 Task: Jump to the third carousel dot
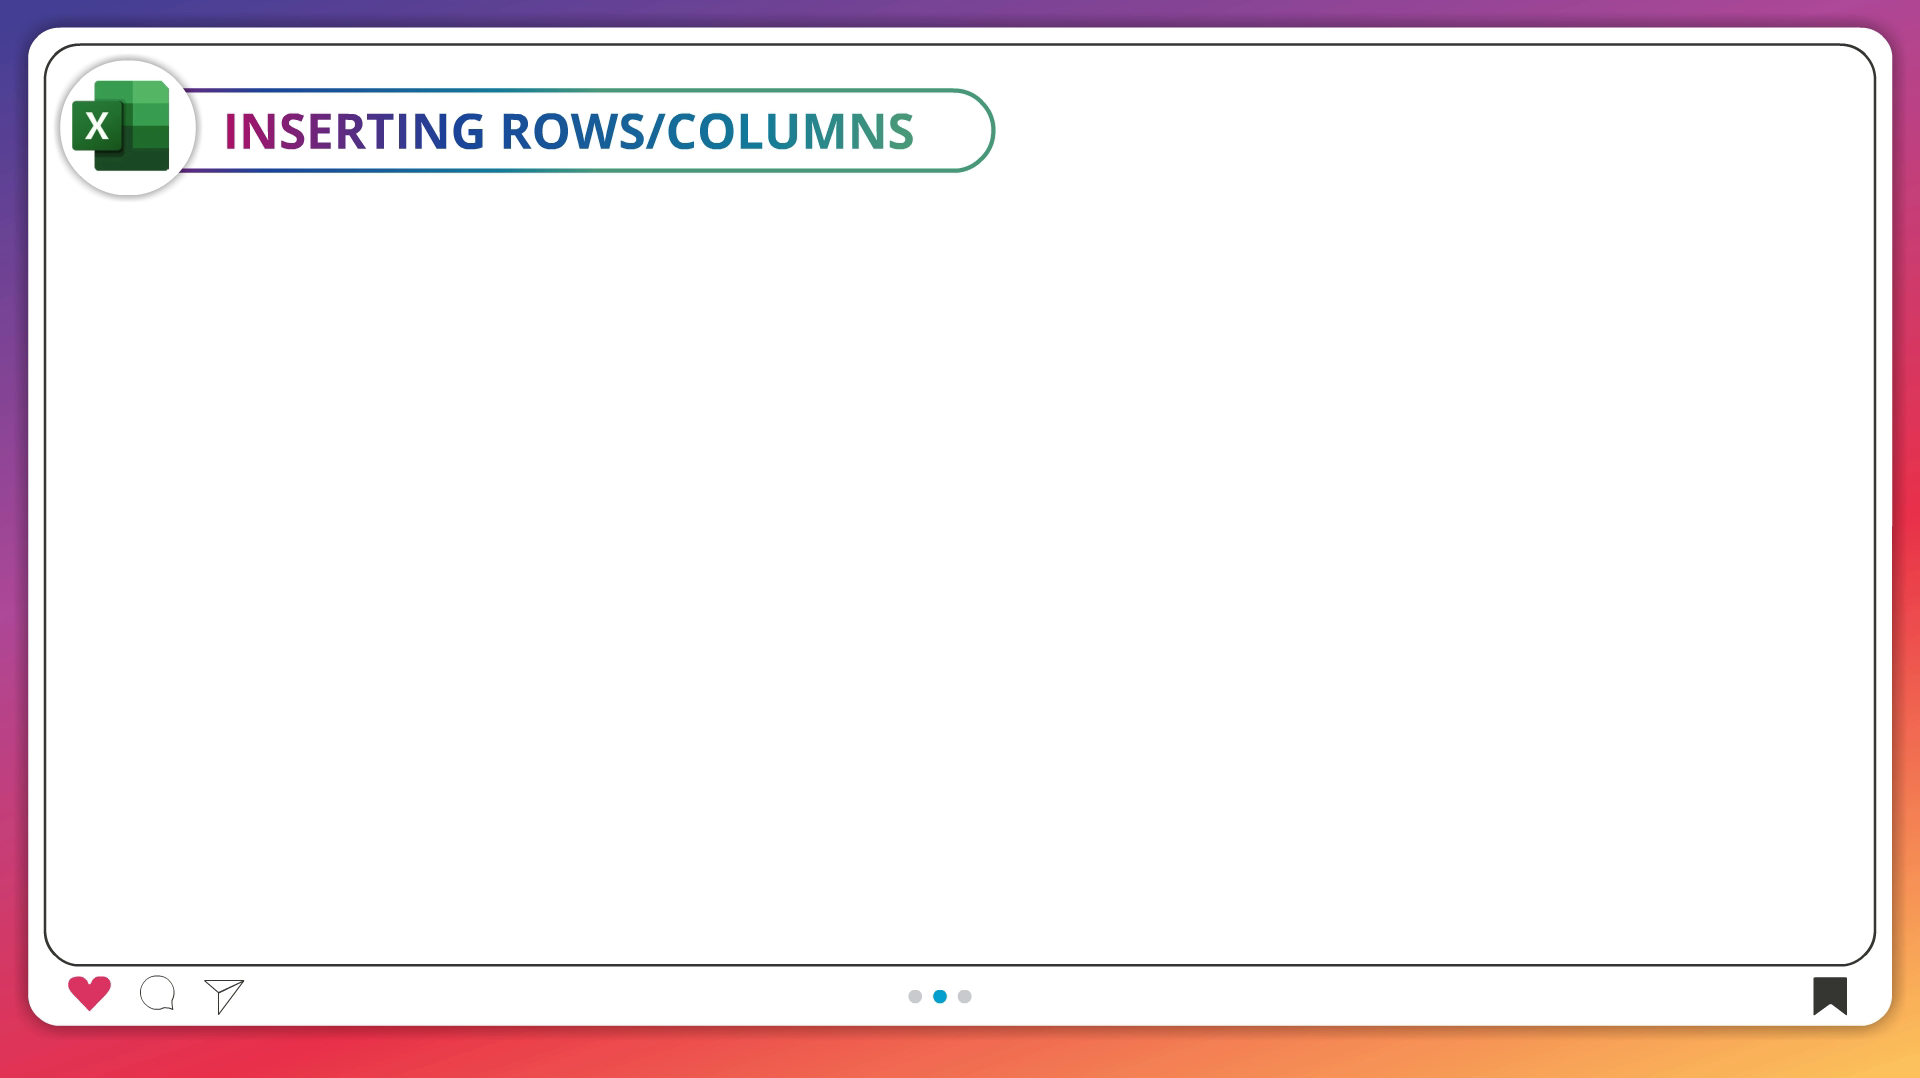click(964, 996)
